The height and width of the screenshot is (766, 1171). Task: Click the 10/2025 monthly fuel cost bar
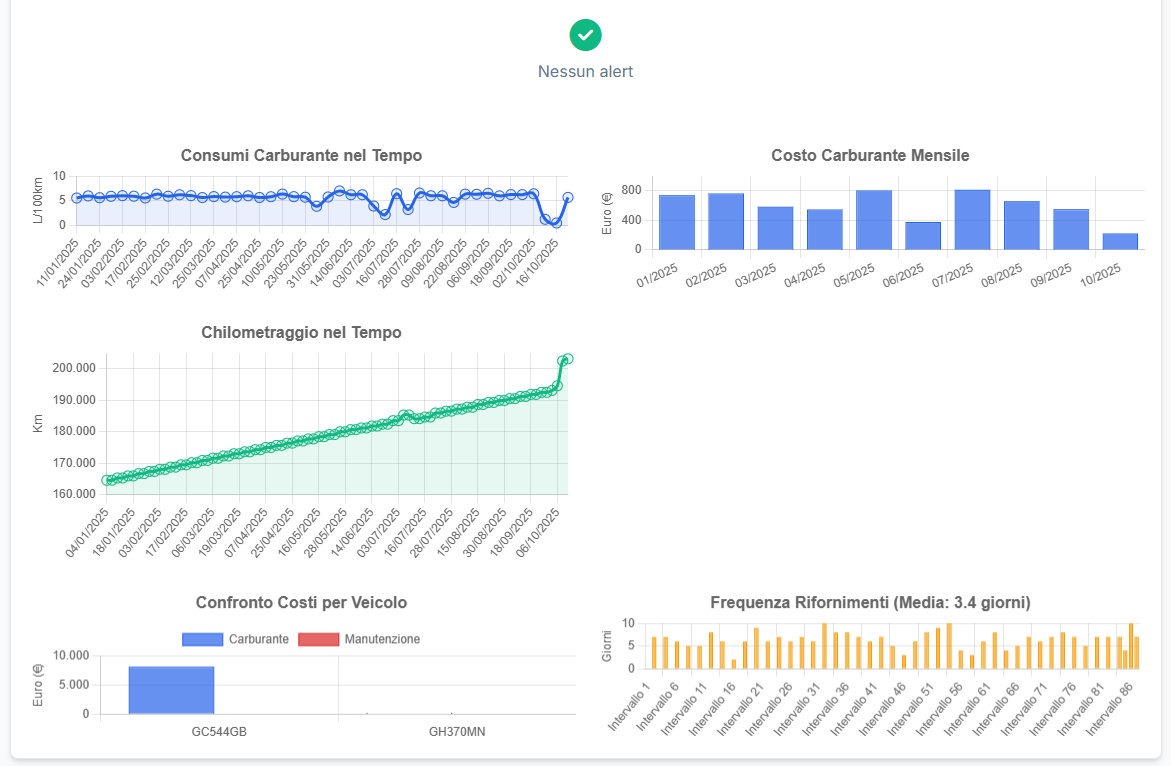click(x=1120, y=241)
